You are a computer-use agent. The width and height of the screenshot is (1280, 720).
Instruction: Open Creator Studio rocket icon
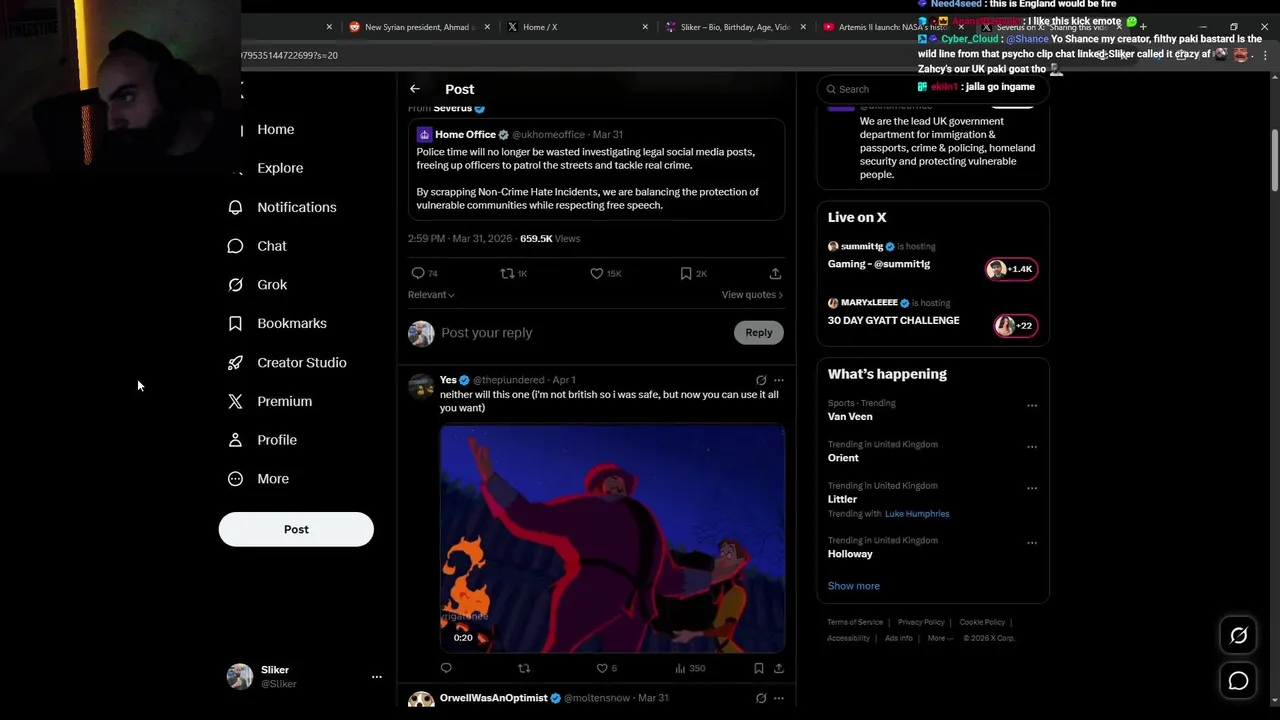235,362
